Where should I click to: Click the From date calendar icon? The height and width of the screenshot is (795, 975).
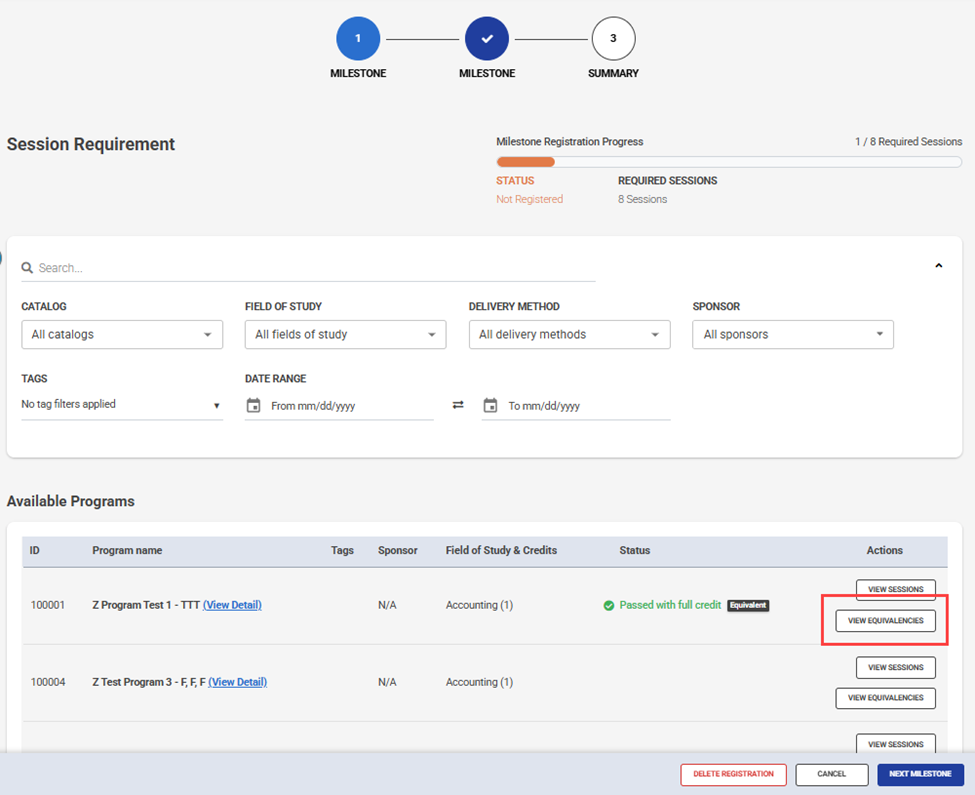click(x=254, y=406)
